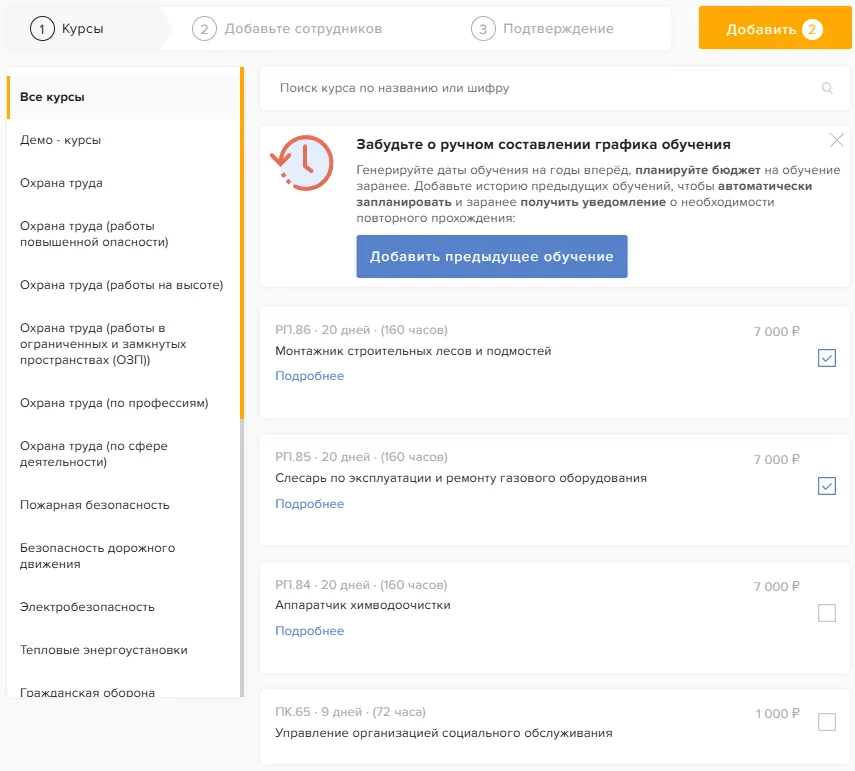Viewport: 855px width, 771px height.
Task: Click the search magnifier icon
Action: point(827,88)
